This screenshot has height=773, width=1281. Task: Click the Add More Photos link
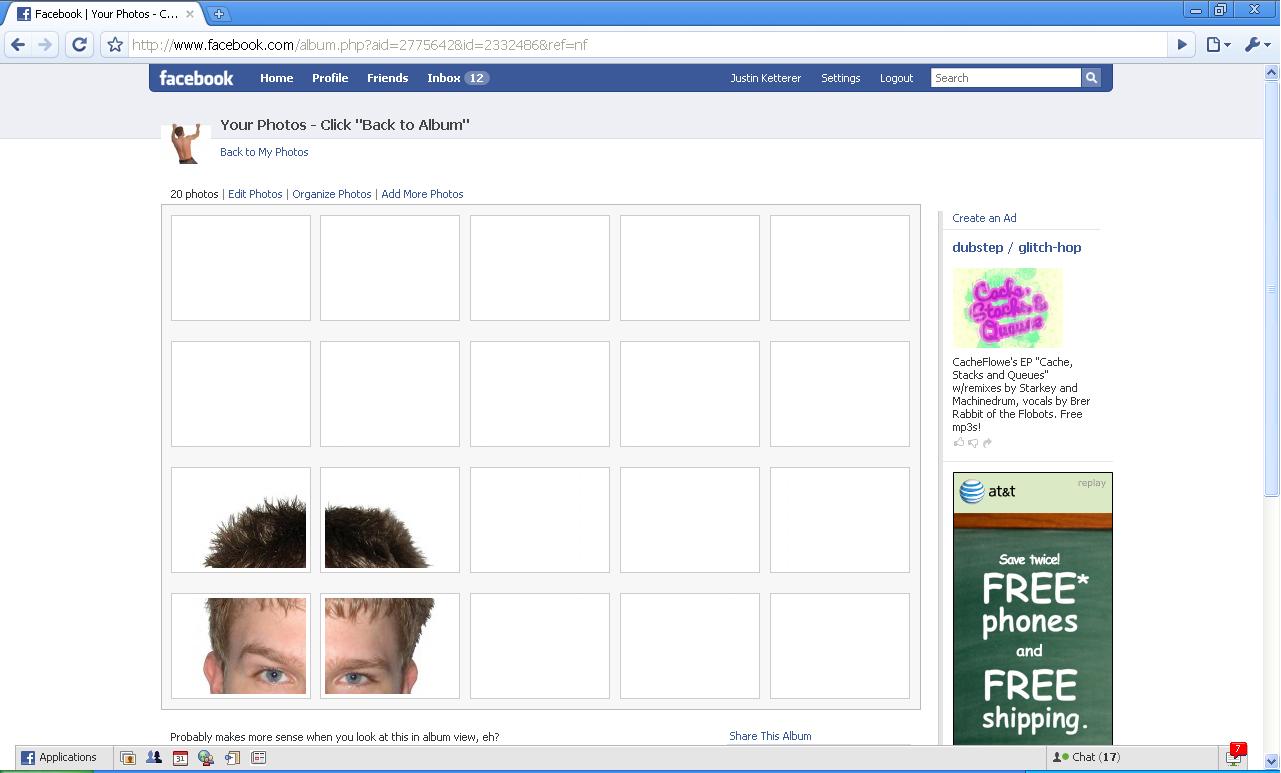coord(422,194)
